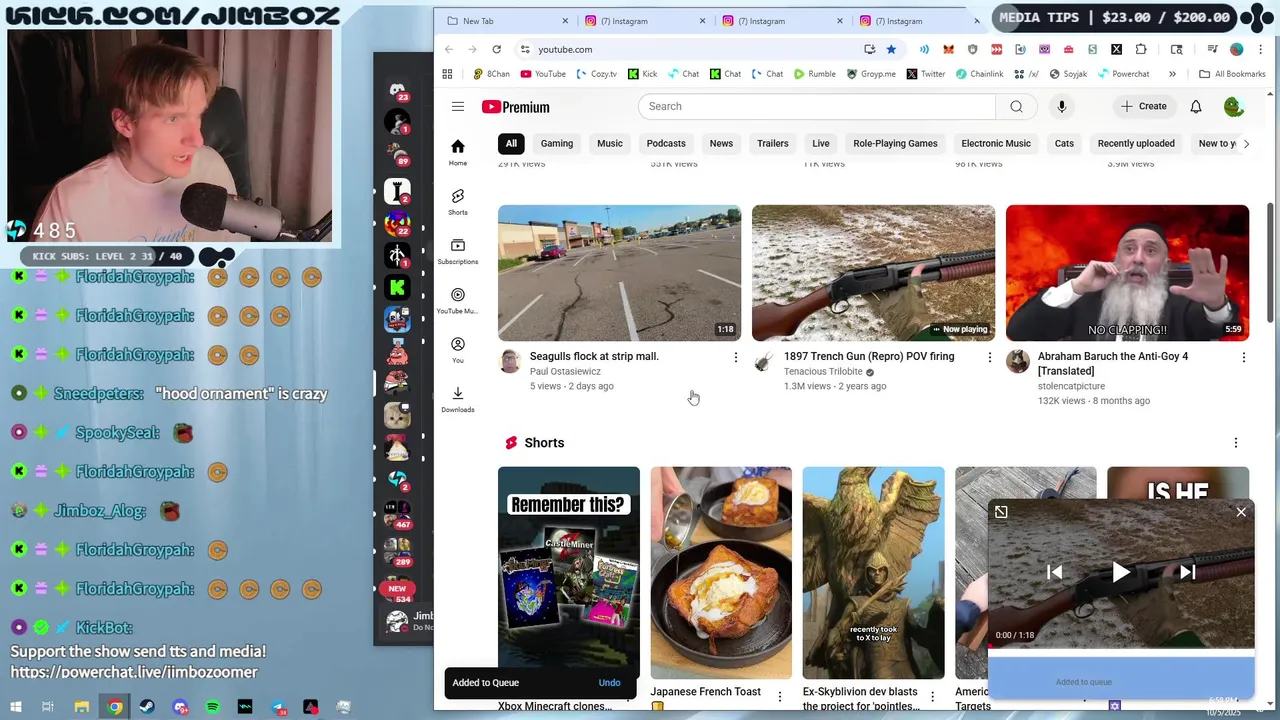Viewport: 1280px width, 720px height.
Task: Open Chrome three-dot menu
Action: [1260, 49]
